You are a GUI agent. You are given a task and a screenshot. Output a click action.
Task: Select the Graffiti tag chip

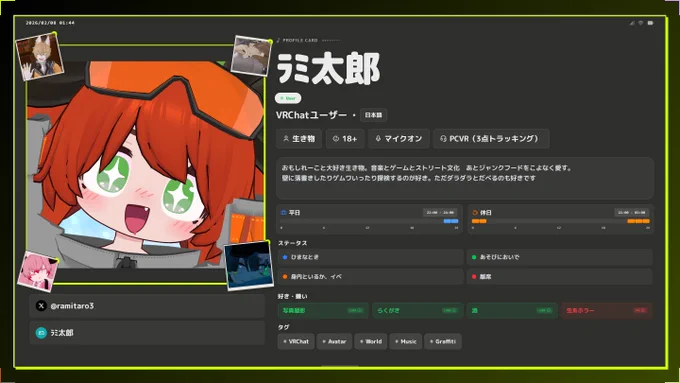(x=443, y=341)
